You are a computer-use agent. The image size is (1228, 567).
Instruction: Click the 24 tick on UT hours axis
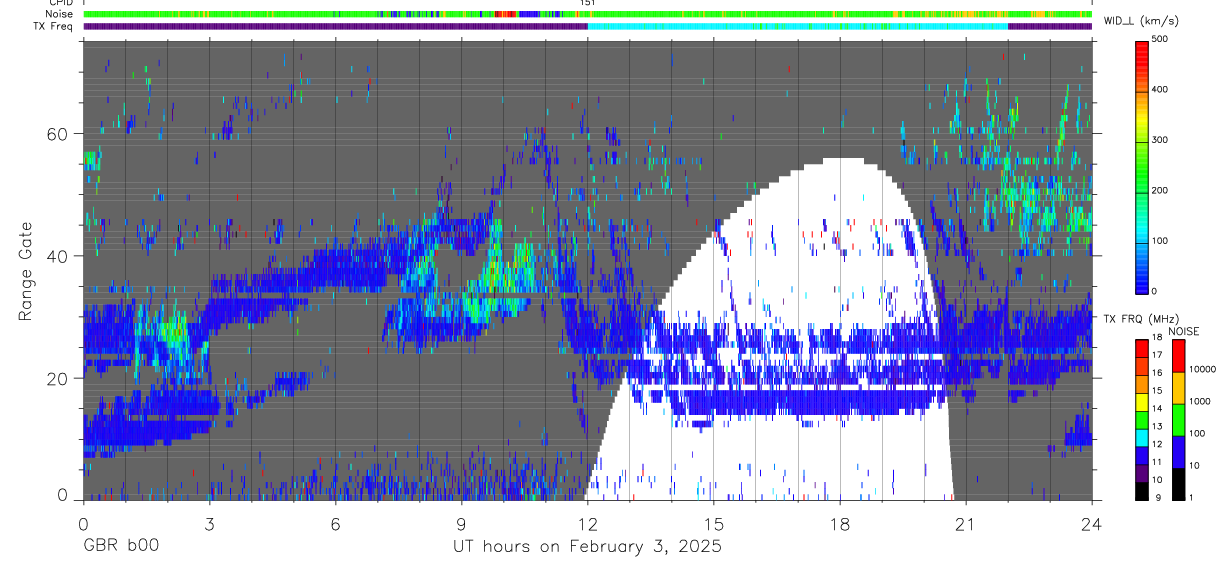tap(1091, 523)
